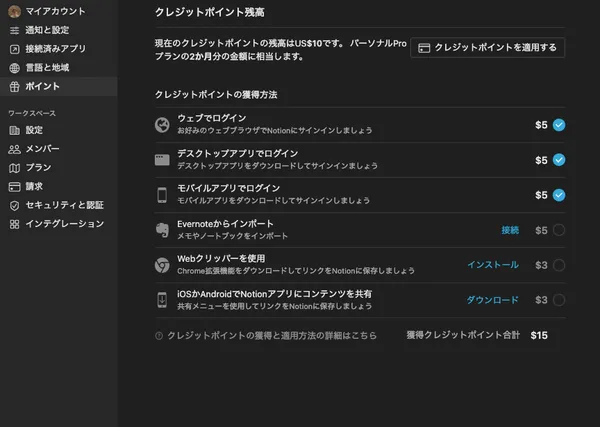
Task: Click the $15 total credit value
Action: tap(539, 336)
